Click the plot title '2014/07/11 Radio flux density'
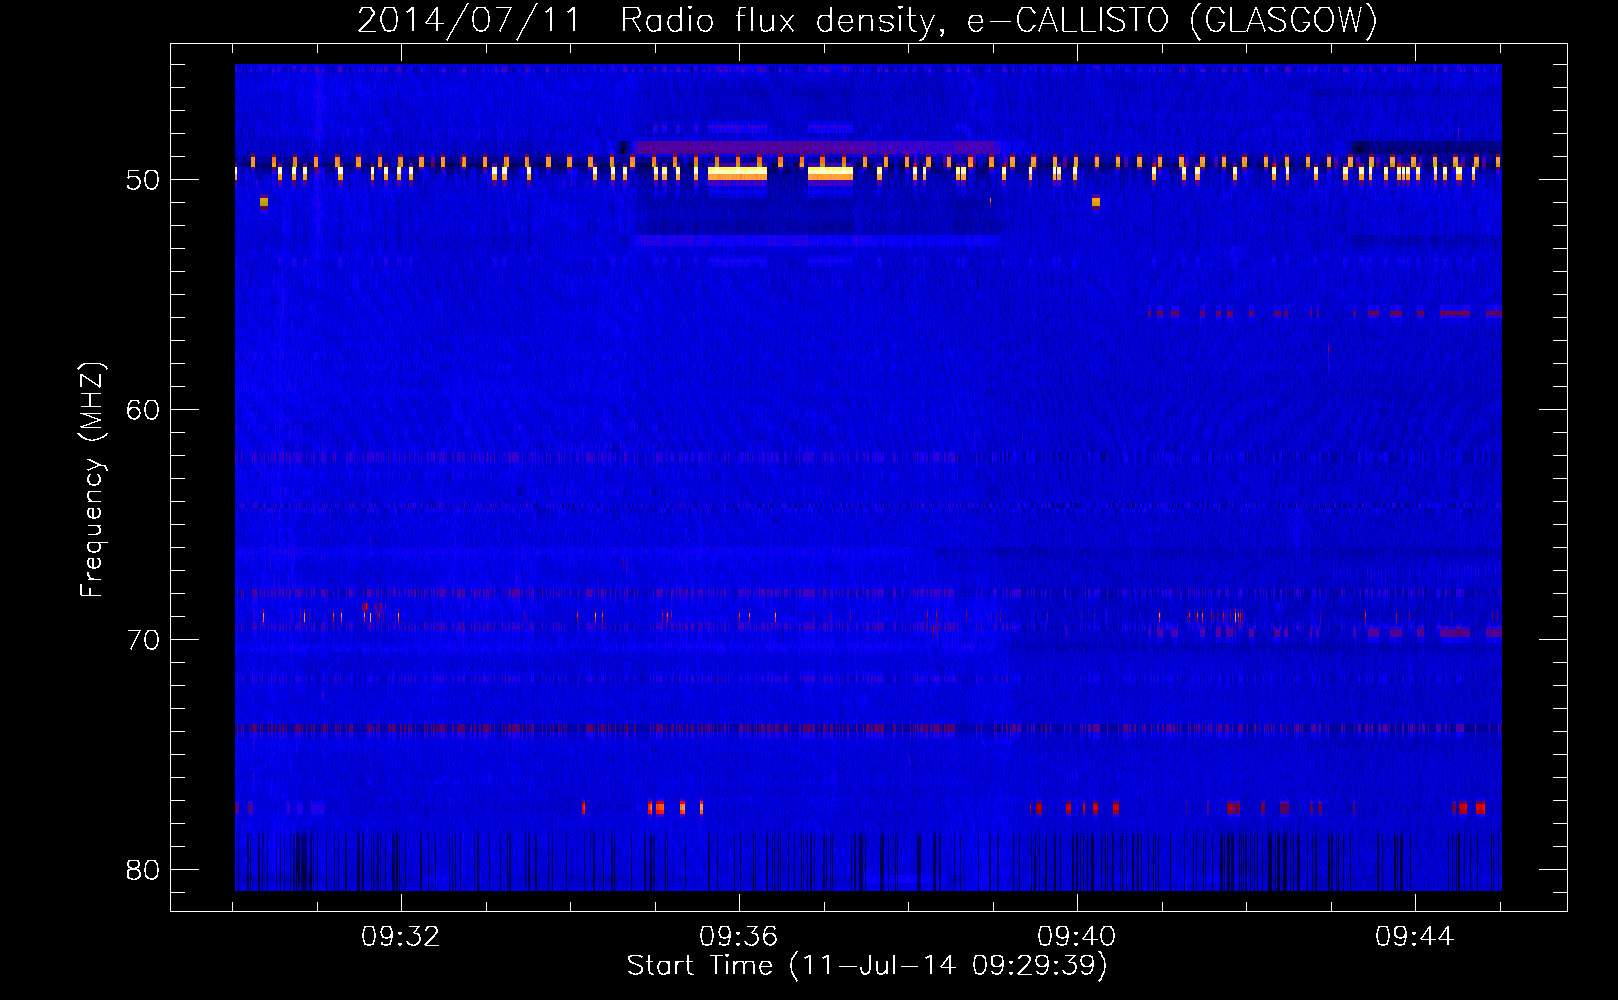 [868, 20]
